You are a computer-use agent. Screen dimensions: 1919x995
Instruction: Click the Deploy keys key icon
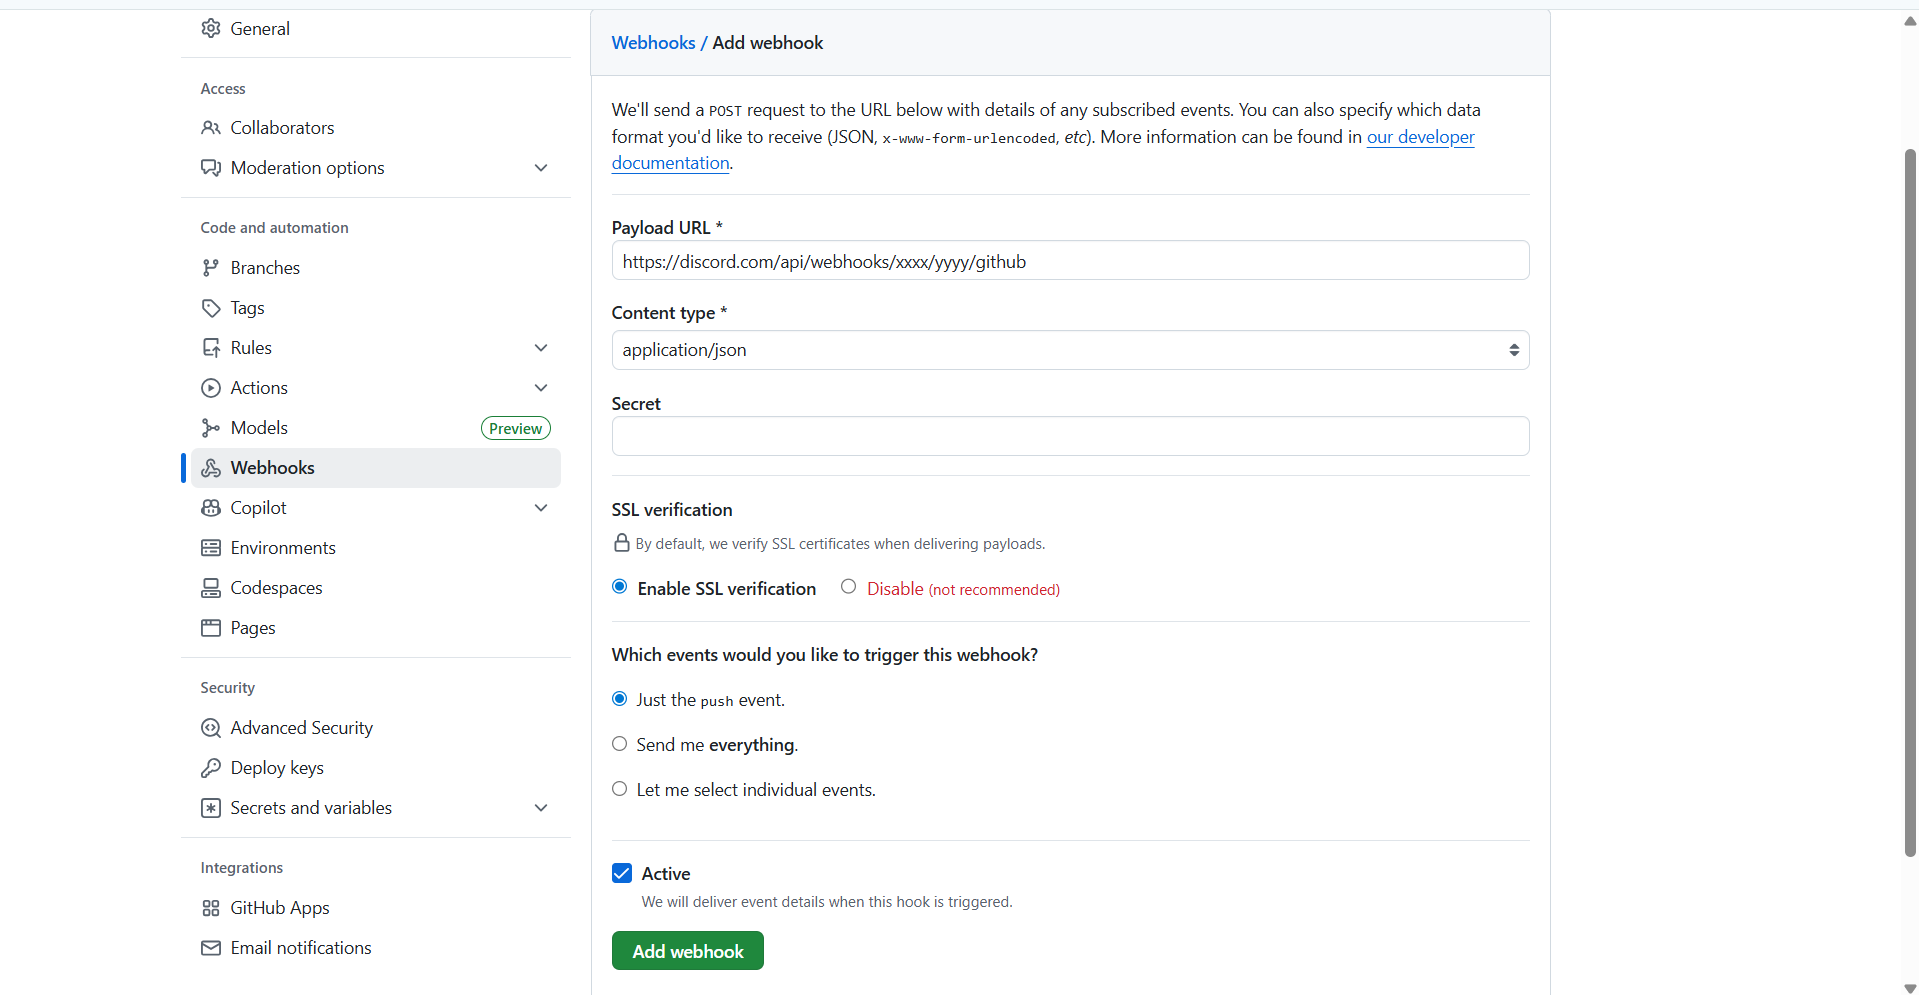(210, 768)
